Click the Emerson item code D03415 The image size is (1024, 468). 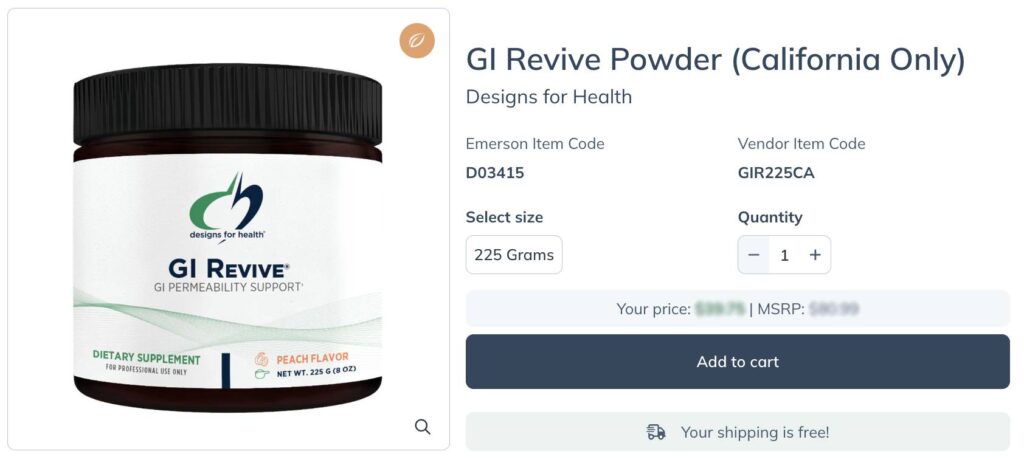point(494,173)
